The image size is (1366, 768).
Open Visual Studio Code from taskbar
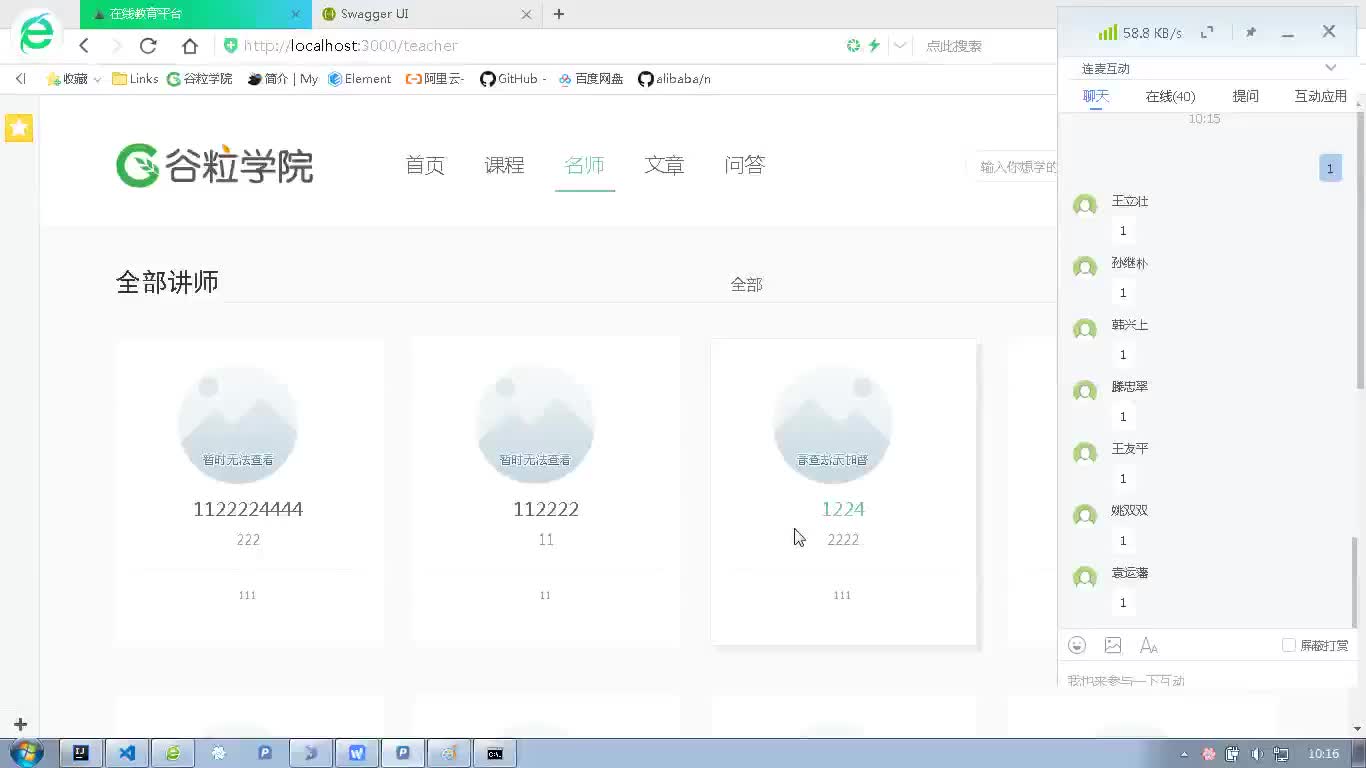click(127, 753)
